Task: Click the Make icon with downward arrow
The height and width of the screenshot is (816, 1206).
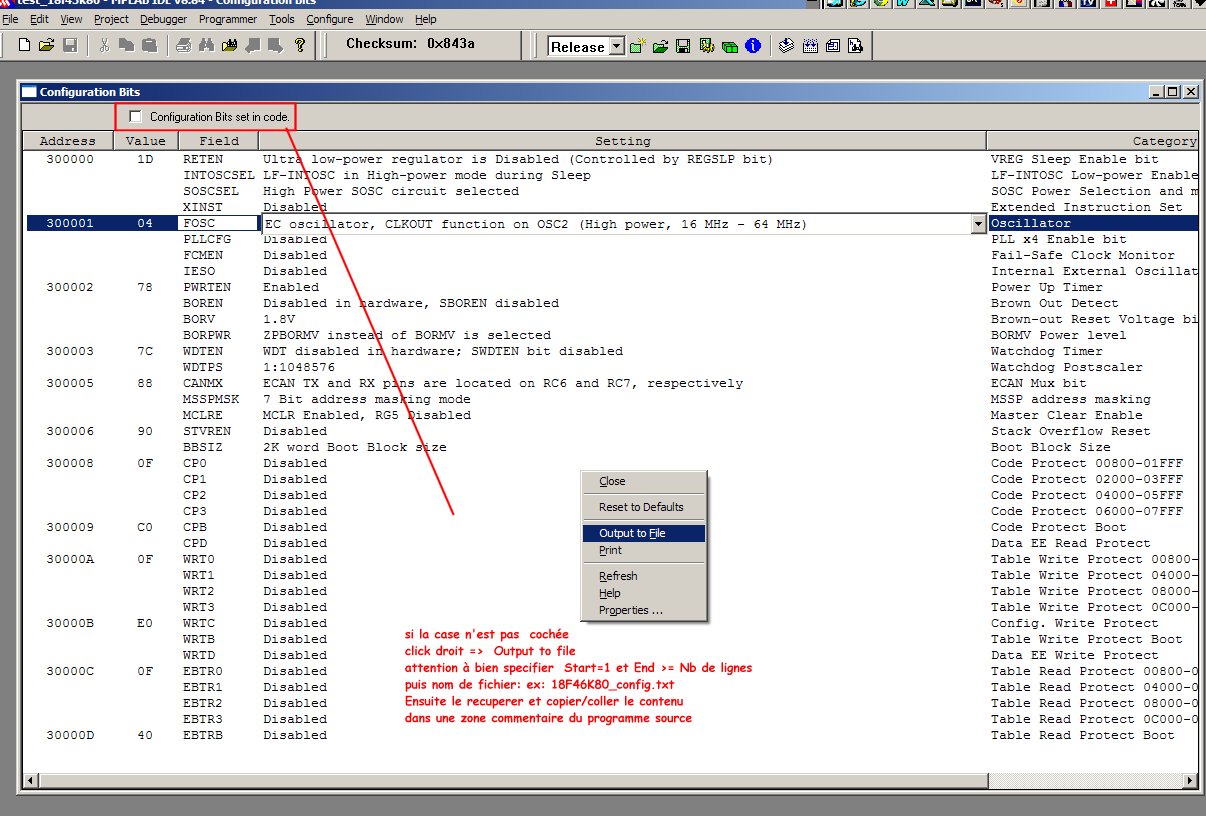Action: (x=787, y=46)
